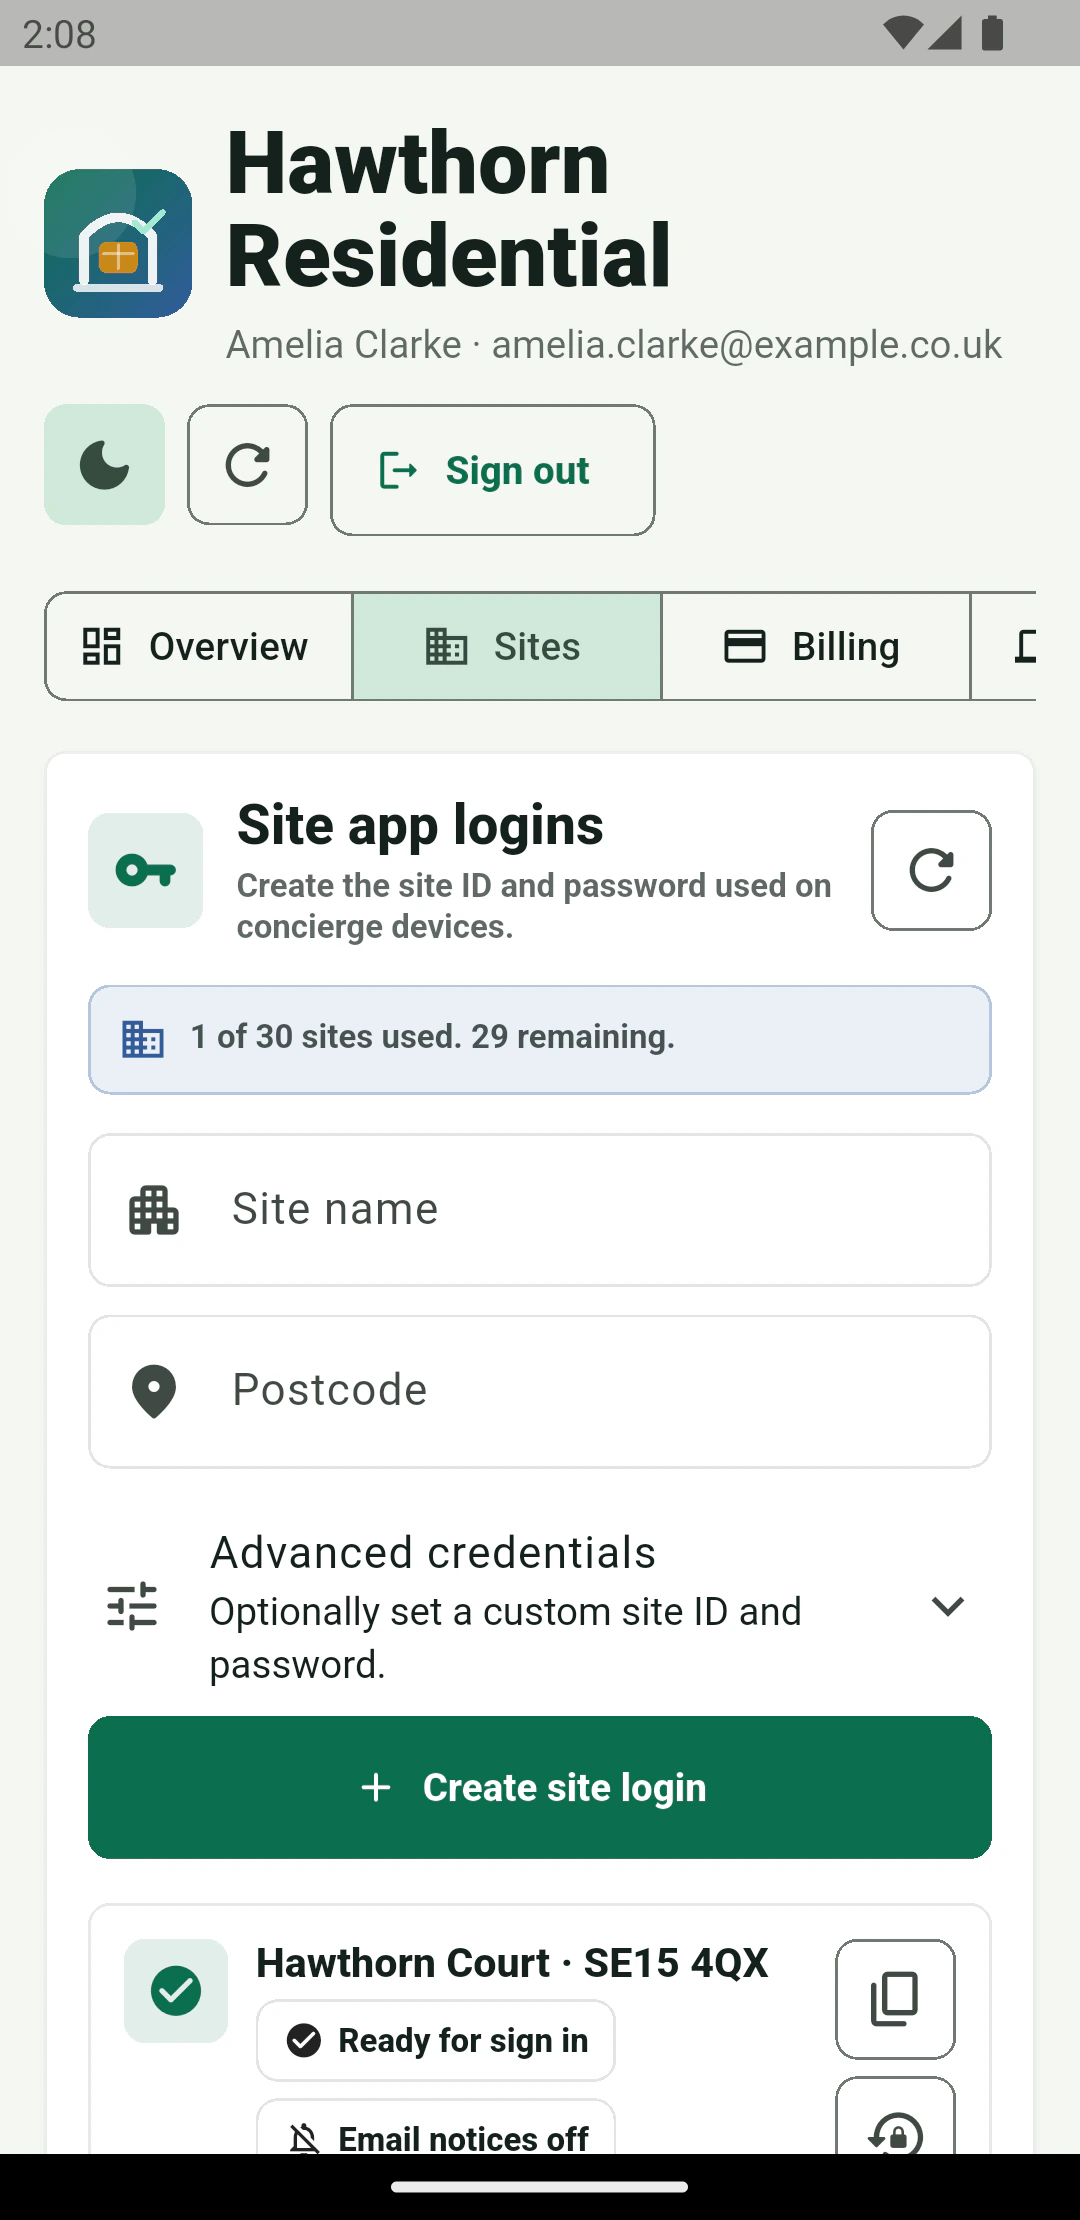Open the partially visible tab after Billing

[x=1004, y=646]
